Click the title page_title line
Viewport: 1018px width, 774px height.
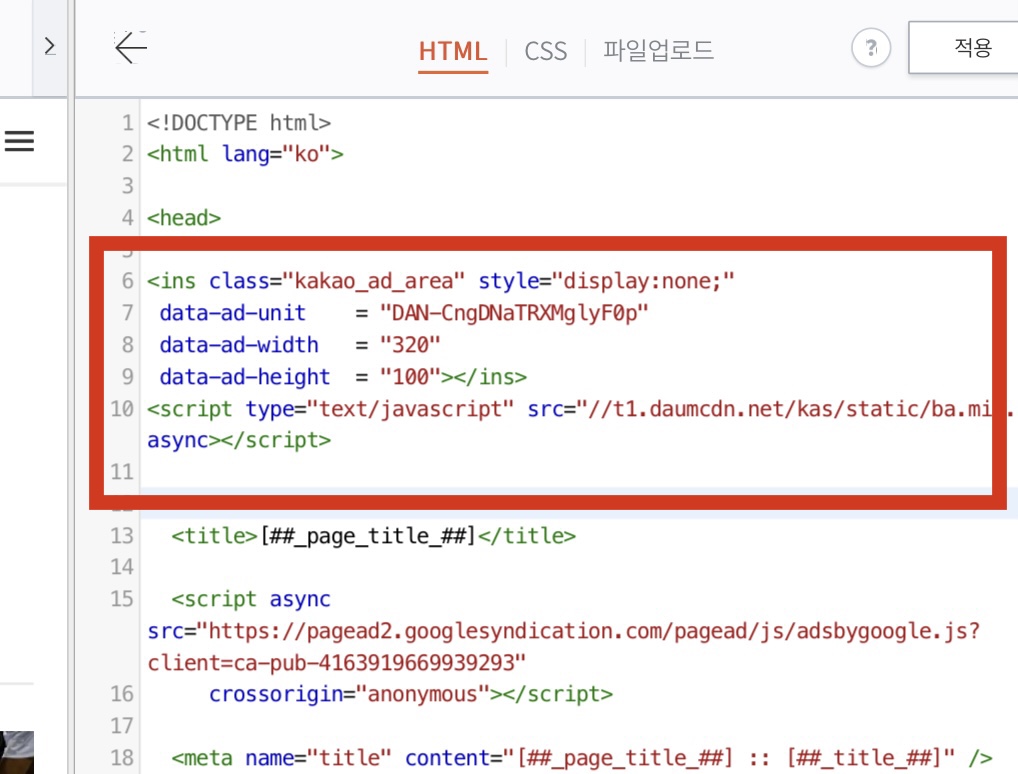click(373, 536)
